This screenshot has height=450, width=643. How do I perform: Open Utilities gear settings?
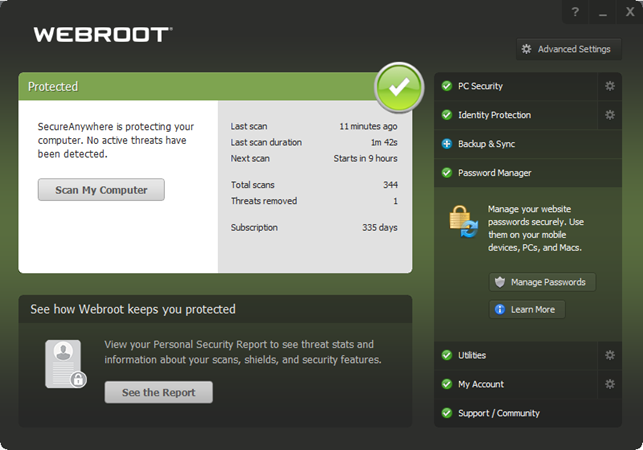click(x=610, y=355)
